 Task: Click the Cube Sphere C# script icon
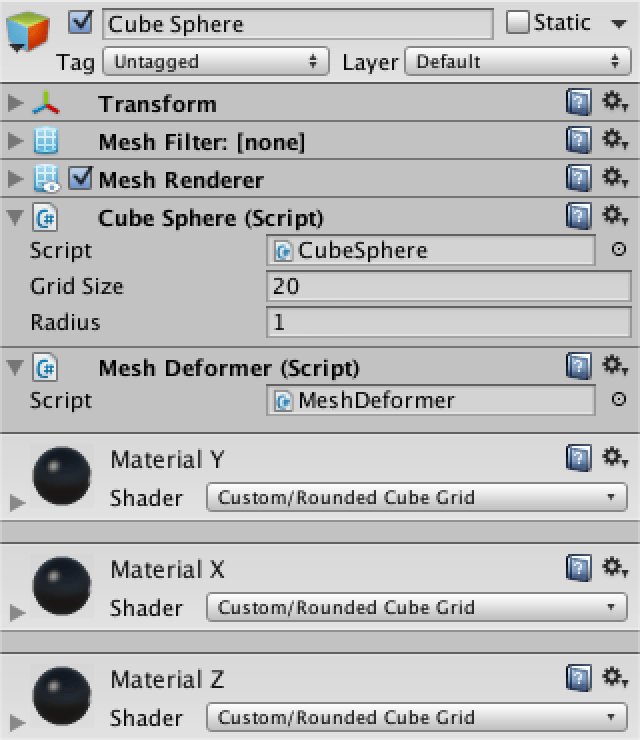click(x=45, y=218)
